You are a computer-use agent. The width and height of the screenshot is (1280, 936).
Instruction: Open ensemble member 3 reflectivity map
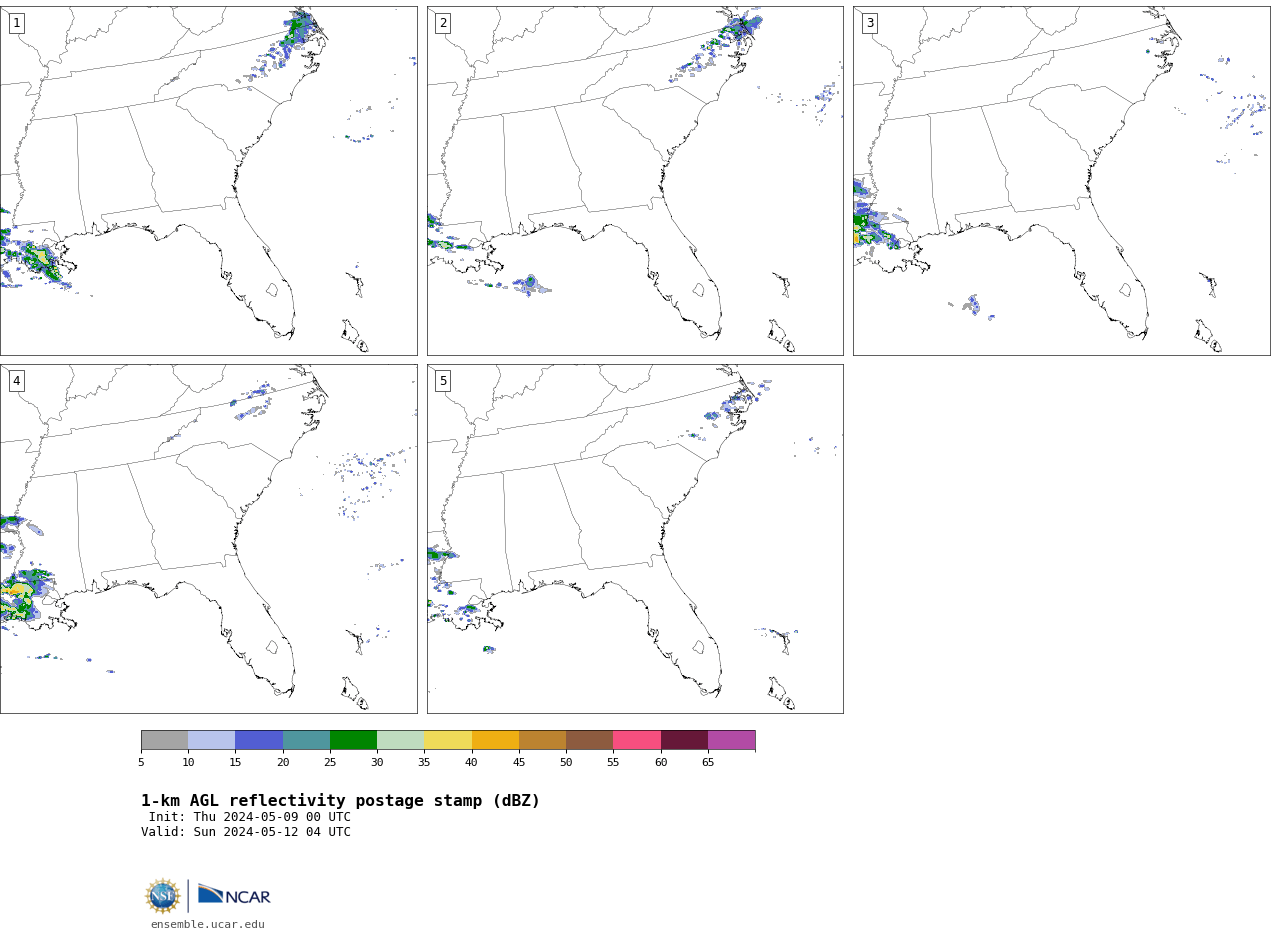click(x=1061, y=181)
